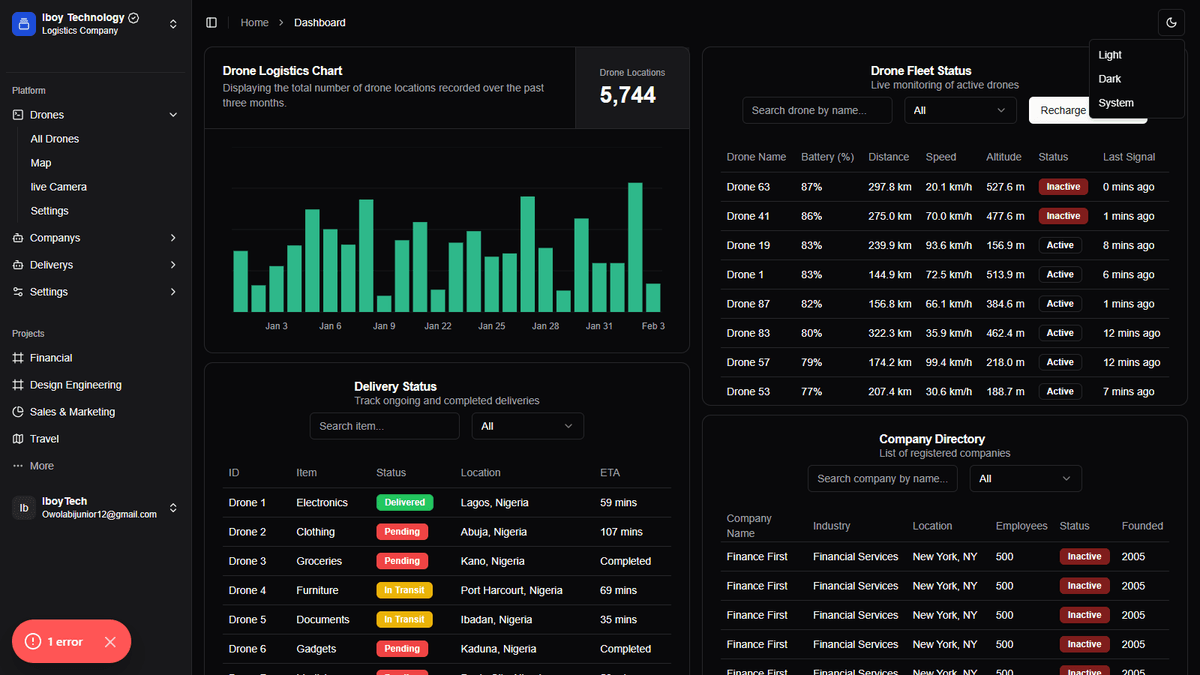Go to the Home breadcrumb link

point(255,22)
